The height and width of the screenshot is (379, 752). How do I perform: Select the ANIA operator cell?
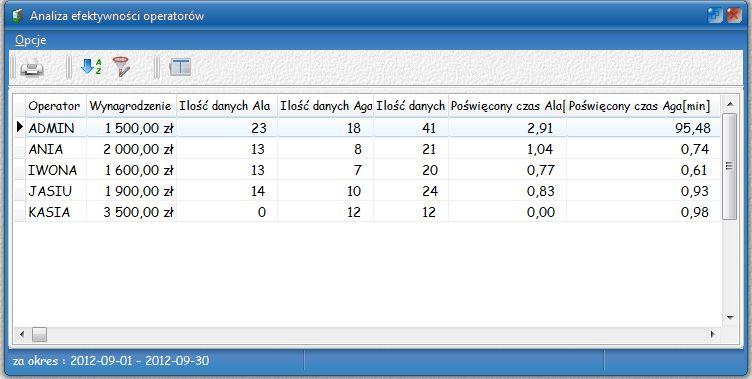(56, 149)
